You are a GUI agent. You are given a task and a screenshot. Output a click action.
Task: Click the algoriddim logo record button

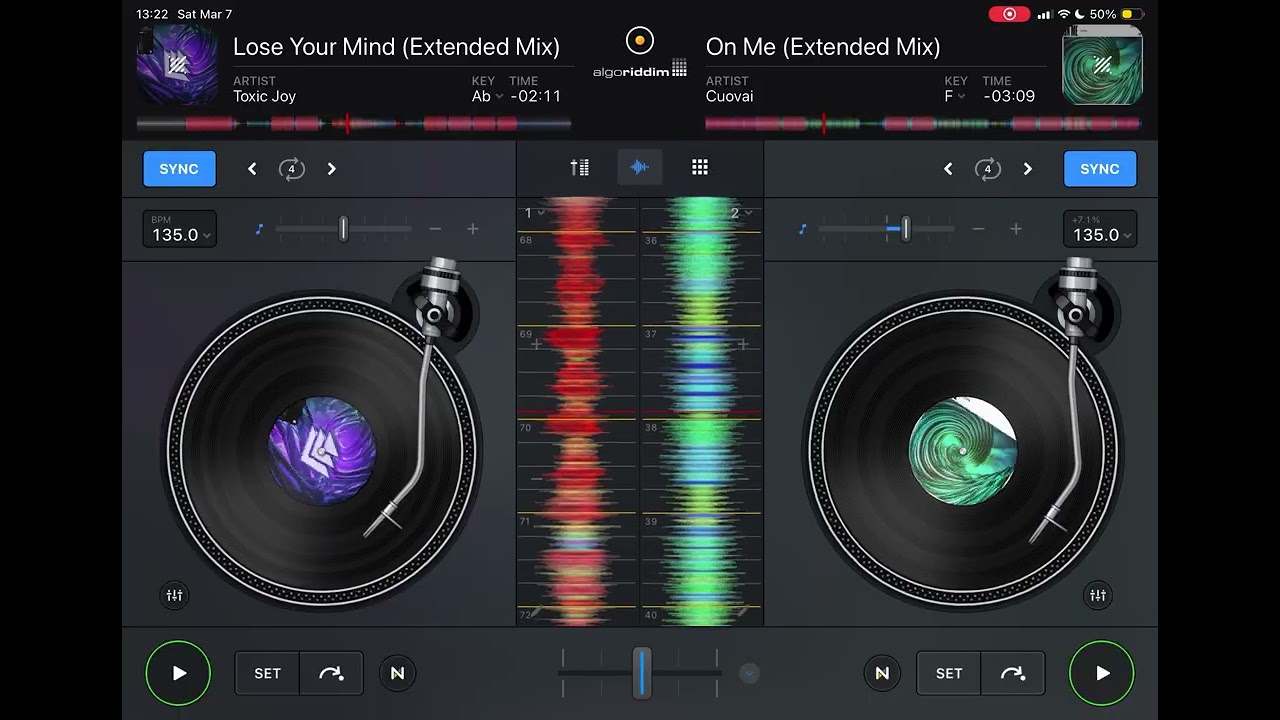click(640, 41)
